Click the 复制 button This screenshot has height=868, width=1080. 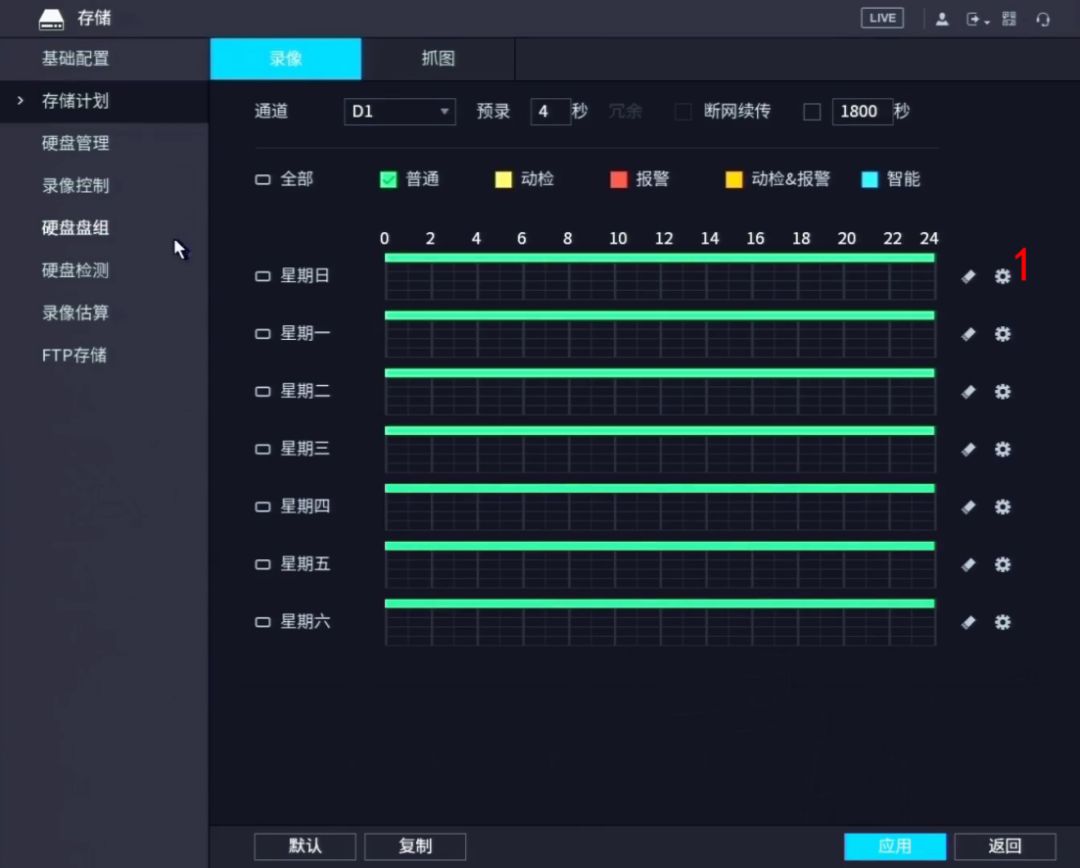[415, 846]
